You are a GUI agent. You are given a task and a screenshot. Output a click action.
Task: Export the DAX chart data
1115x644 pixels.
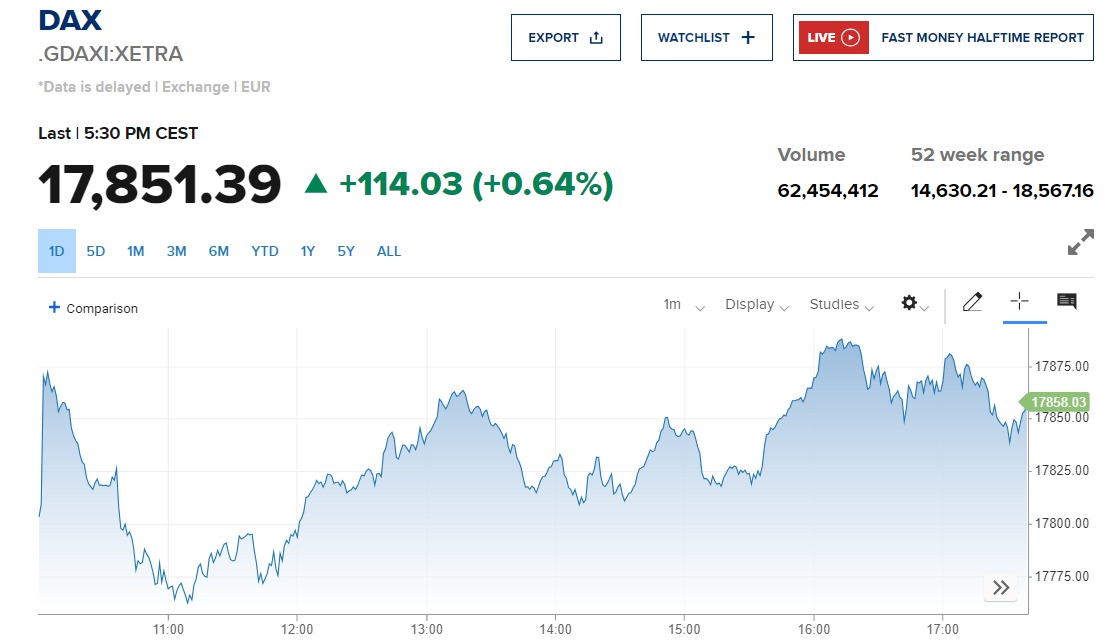tap(565, 38)
